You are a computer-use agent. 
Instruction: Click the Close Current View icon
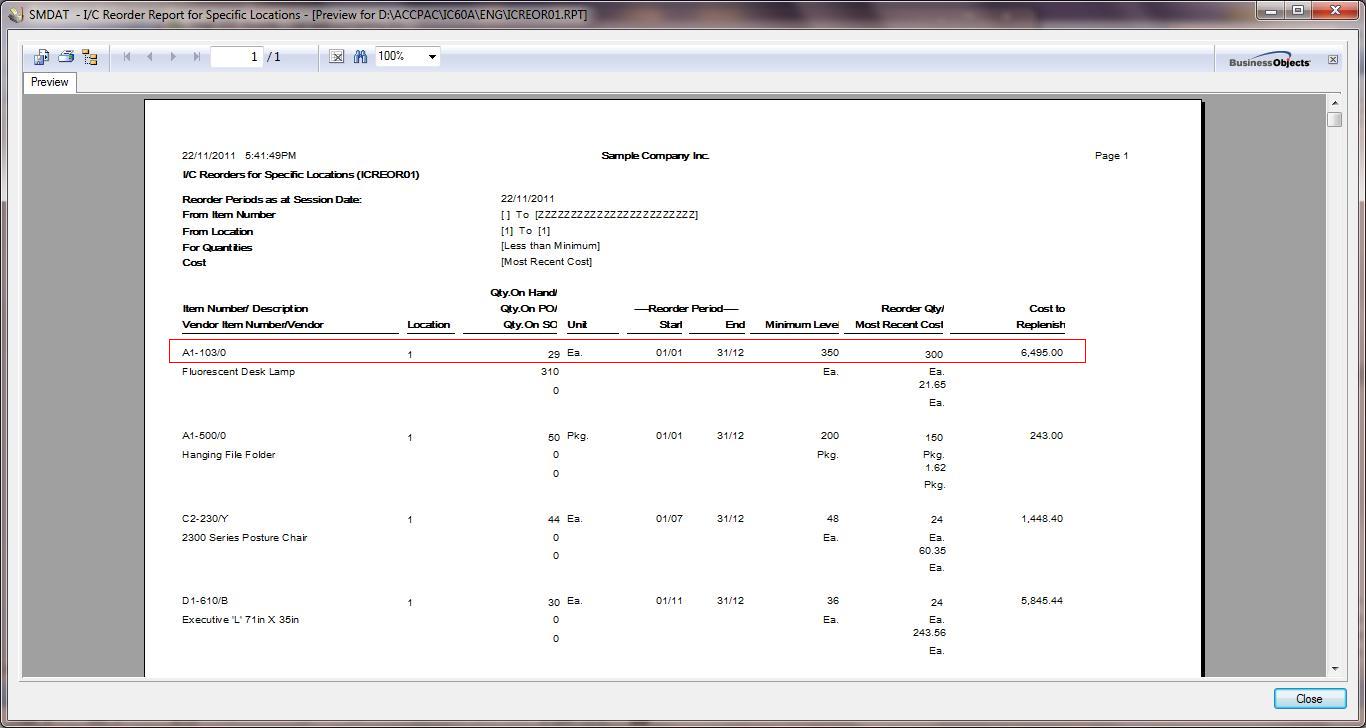[x=337, y=57]
